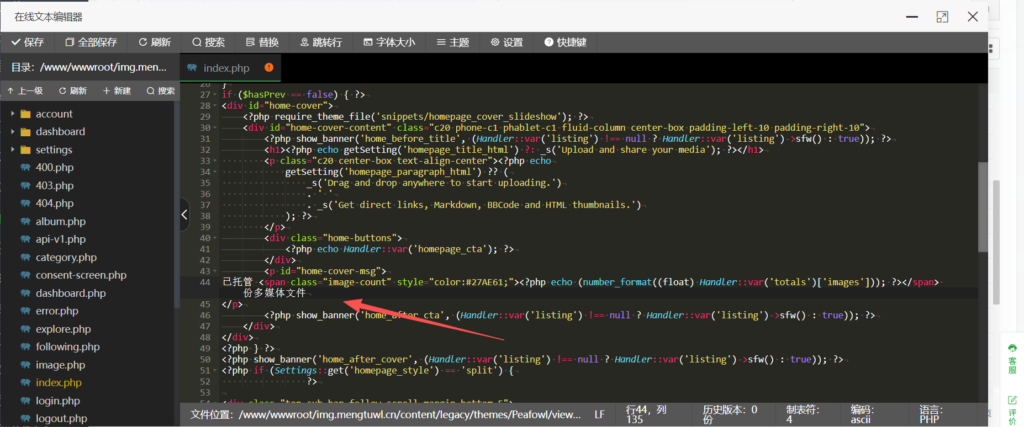Click the editor's vertical scrollbar

983,207
